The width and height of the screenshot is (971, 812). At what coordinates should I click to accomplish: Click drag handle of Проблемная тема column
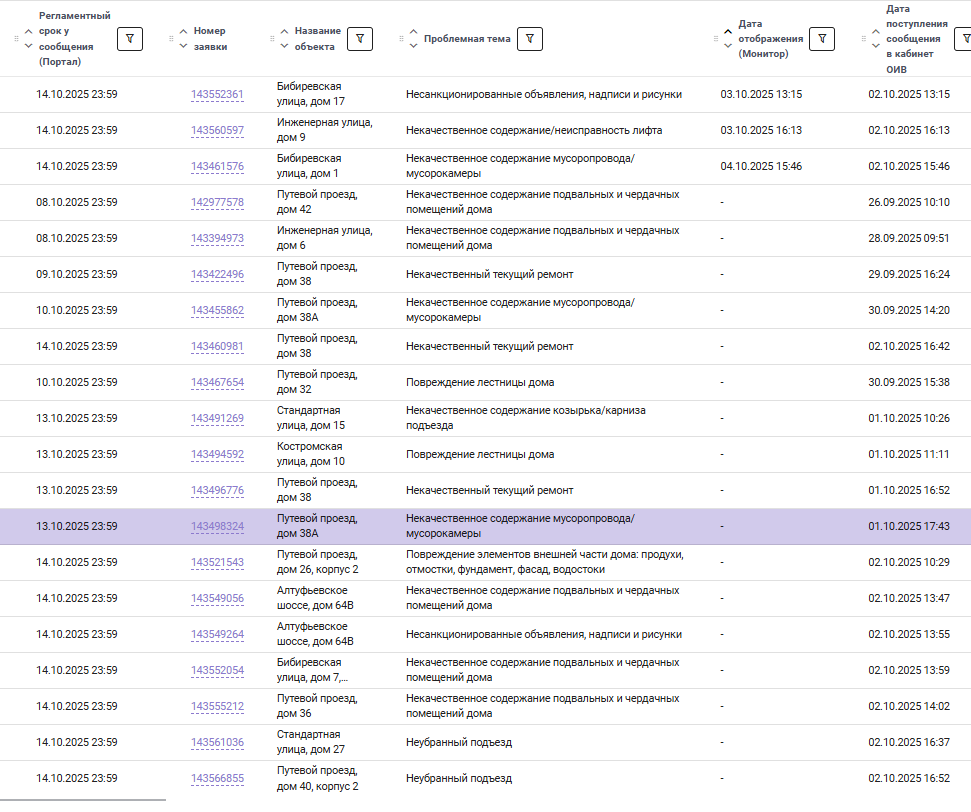point(401,39)
